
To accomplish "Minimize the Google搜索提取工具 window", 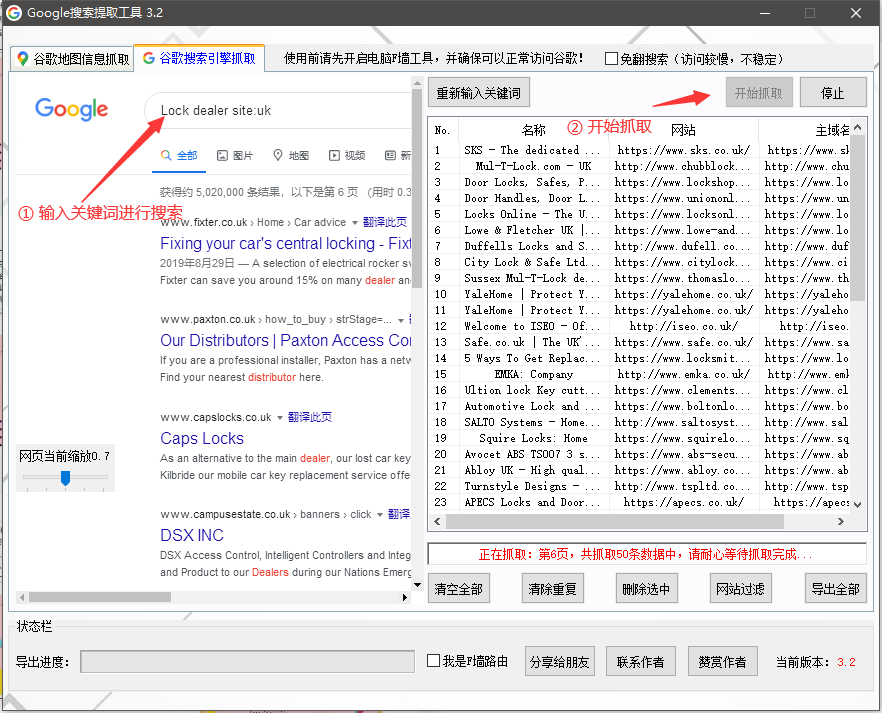I will click(765, 13).
